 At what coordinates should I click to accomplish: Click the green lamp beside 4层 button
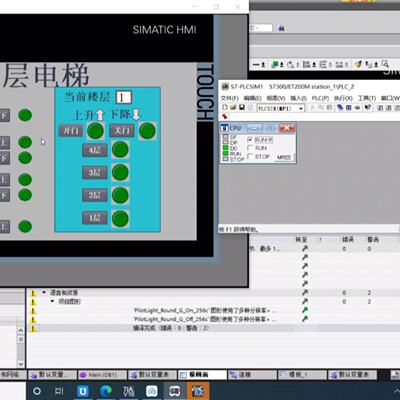point(120,150)
